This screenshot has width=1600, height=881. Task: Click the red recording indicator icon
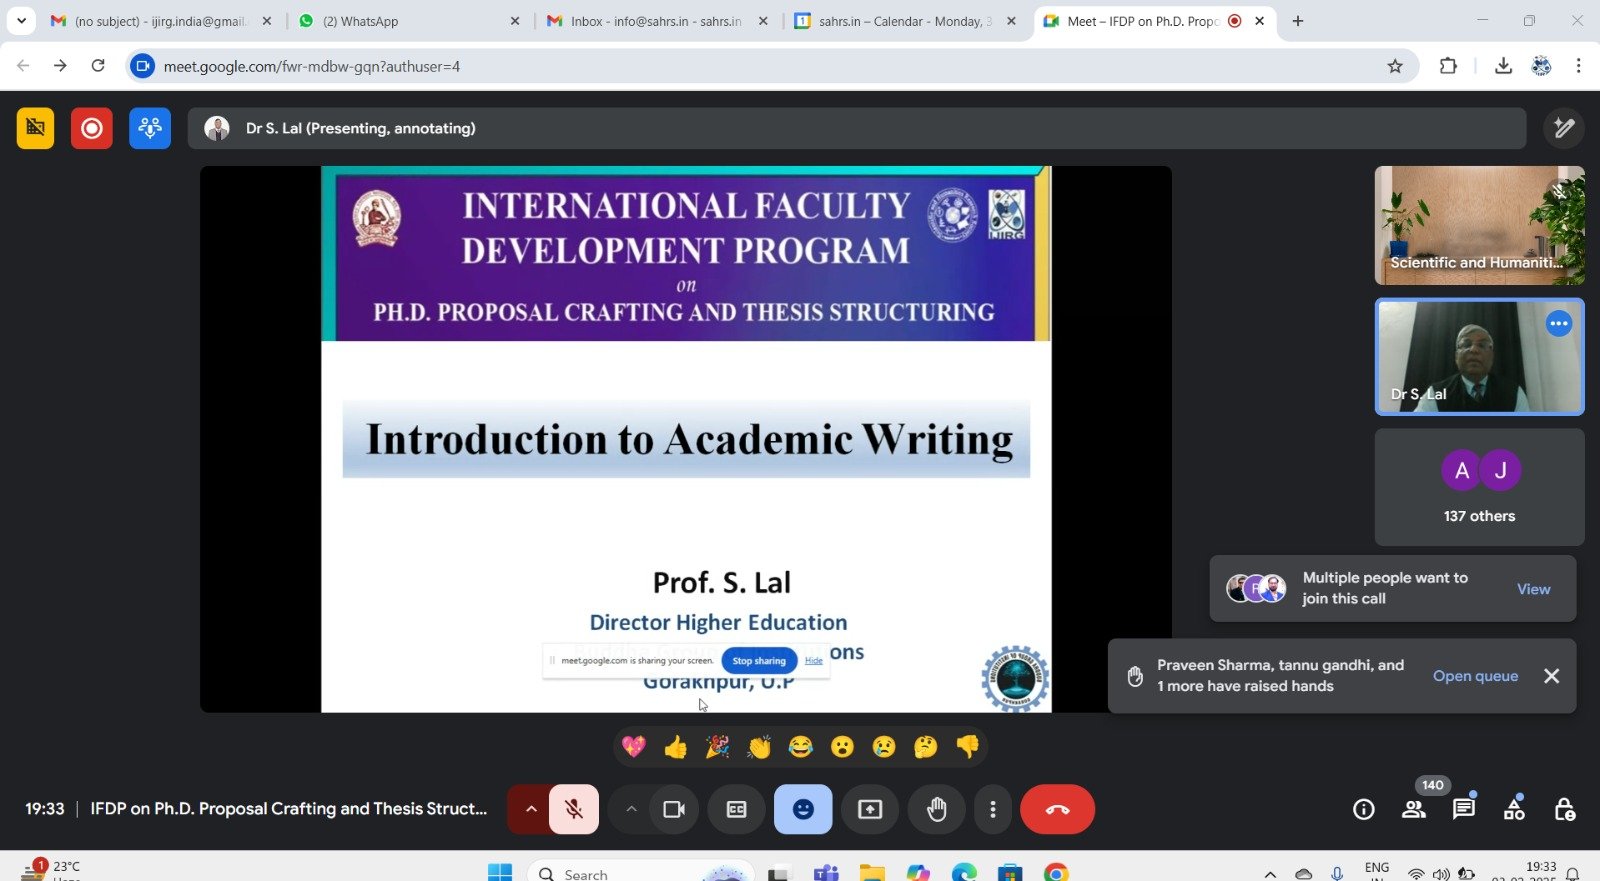point(92,128)
